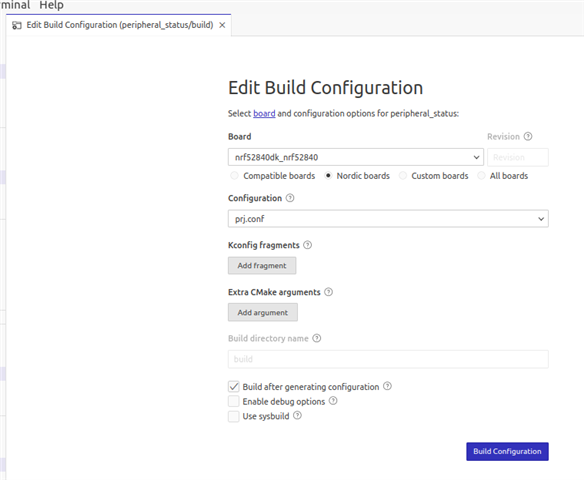Image resolution: width=584 pixels, height=480 pixels.
Task: Click the Revision help icon
Action: pos(528,136)
